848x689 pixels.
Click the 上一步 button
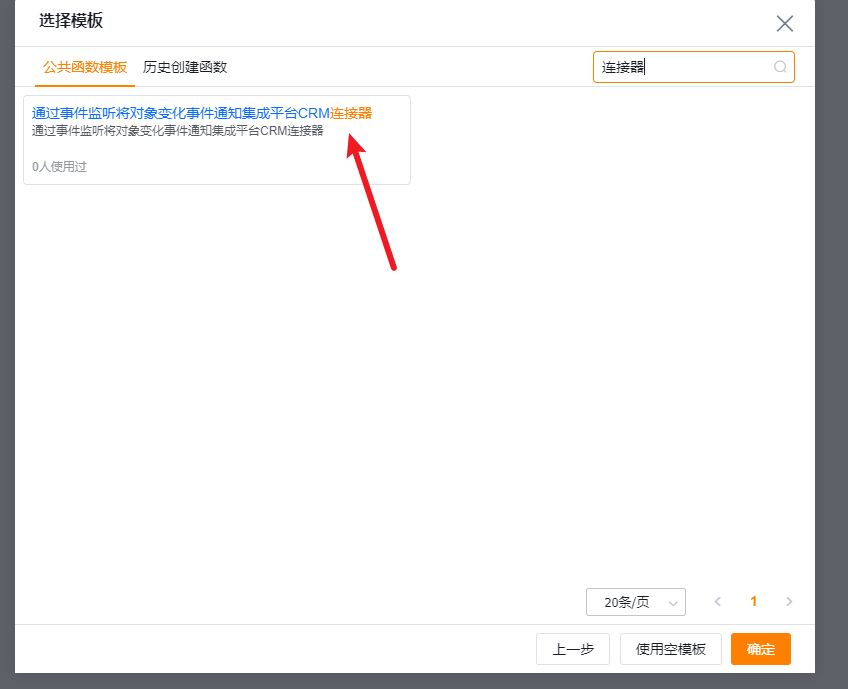click(x=573, y=649)
